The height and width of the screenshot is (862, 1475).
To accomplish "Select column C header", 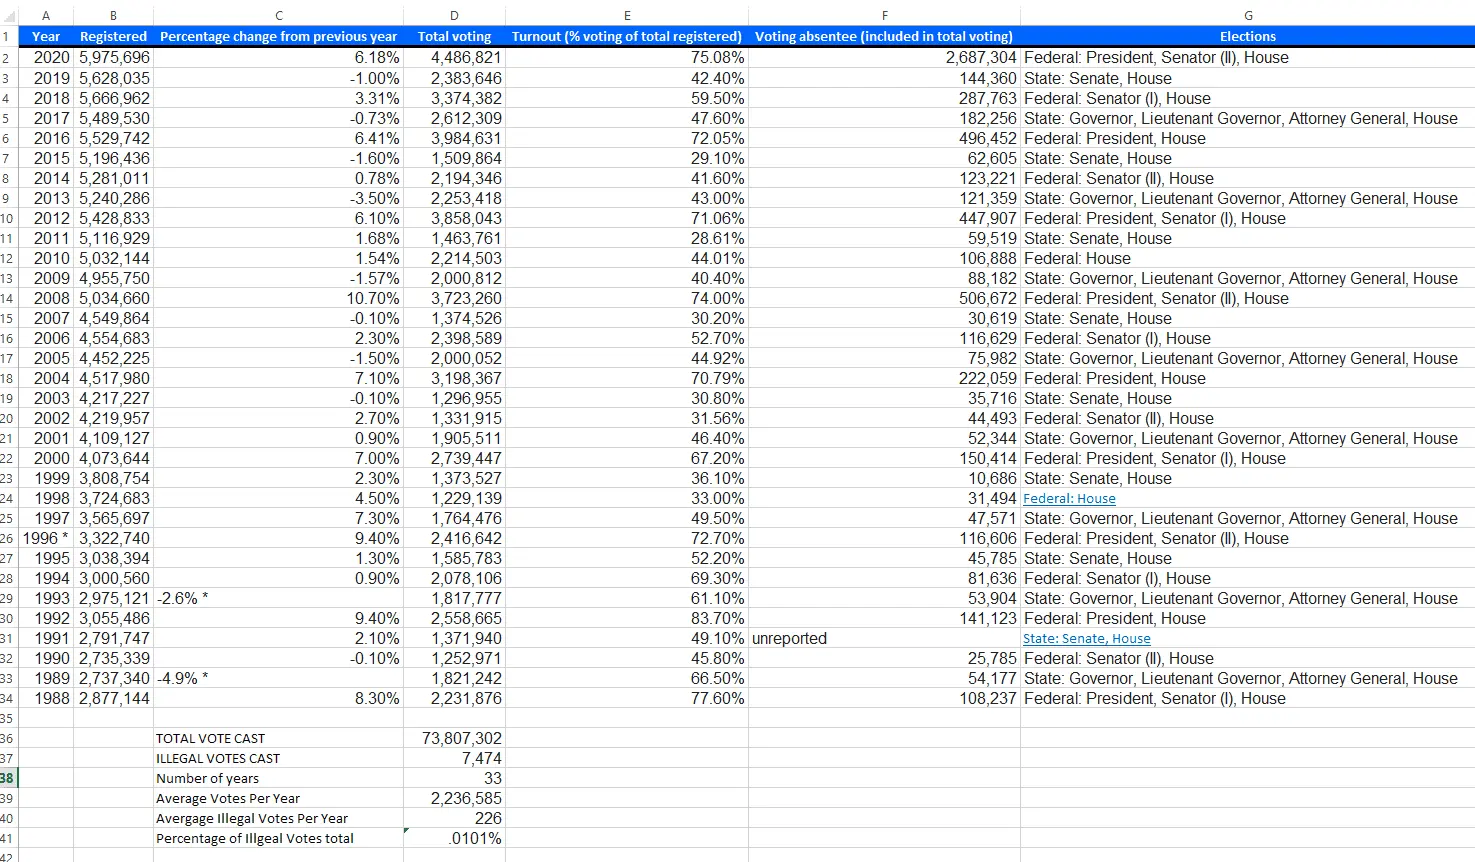I will click(x=278, y=15).
